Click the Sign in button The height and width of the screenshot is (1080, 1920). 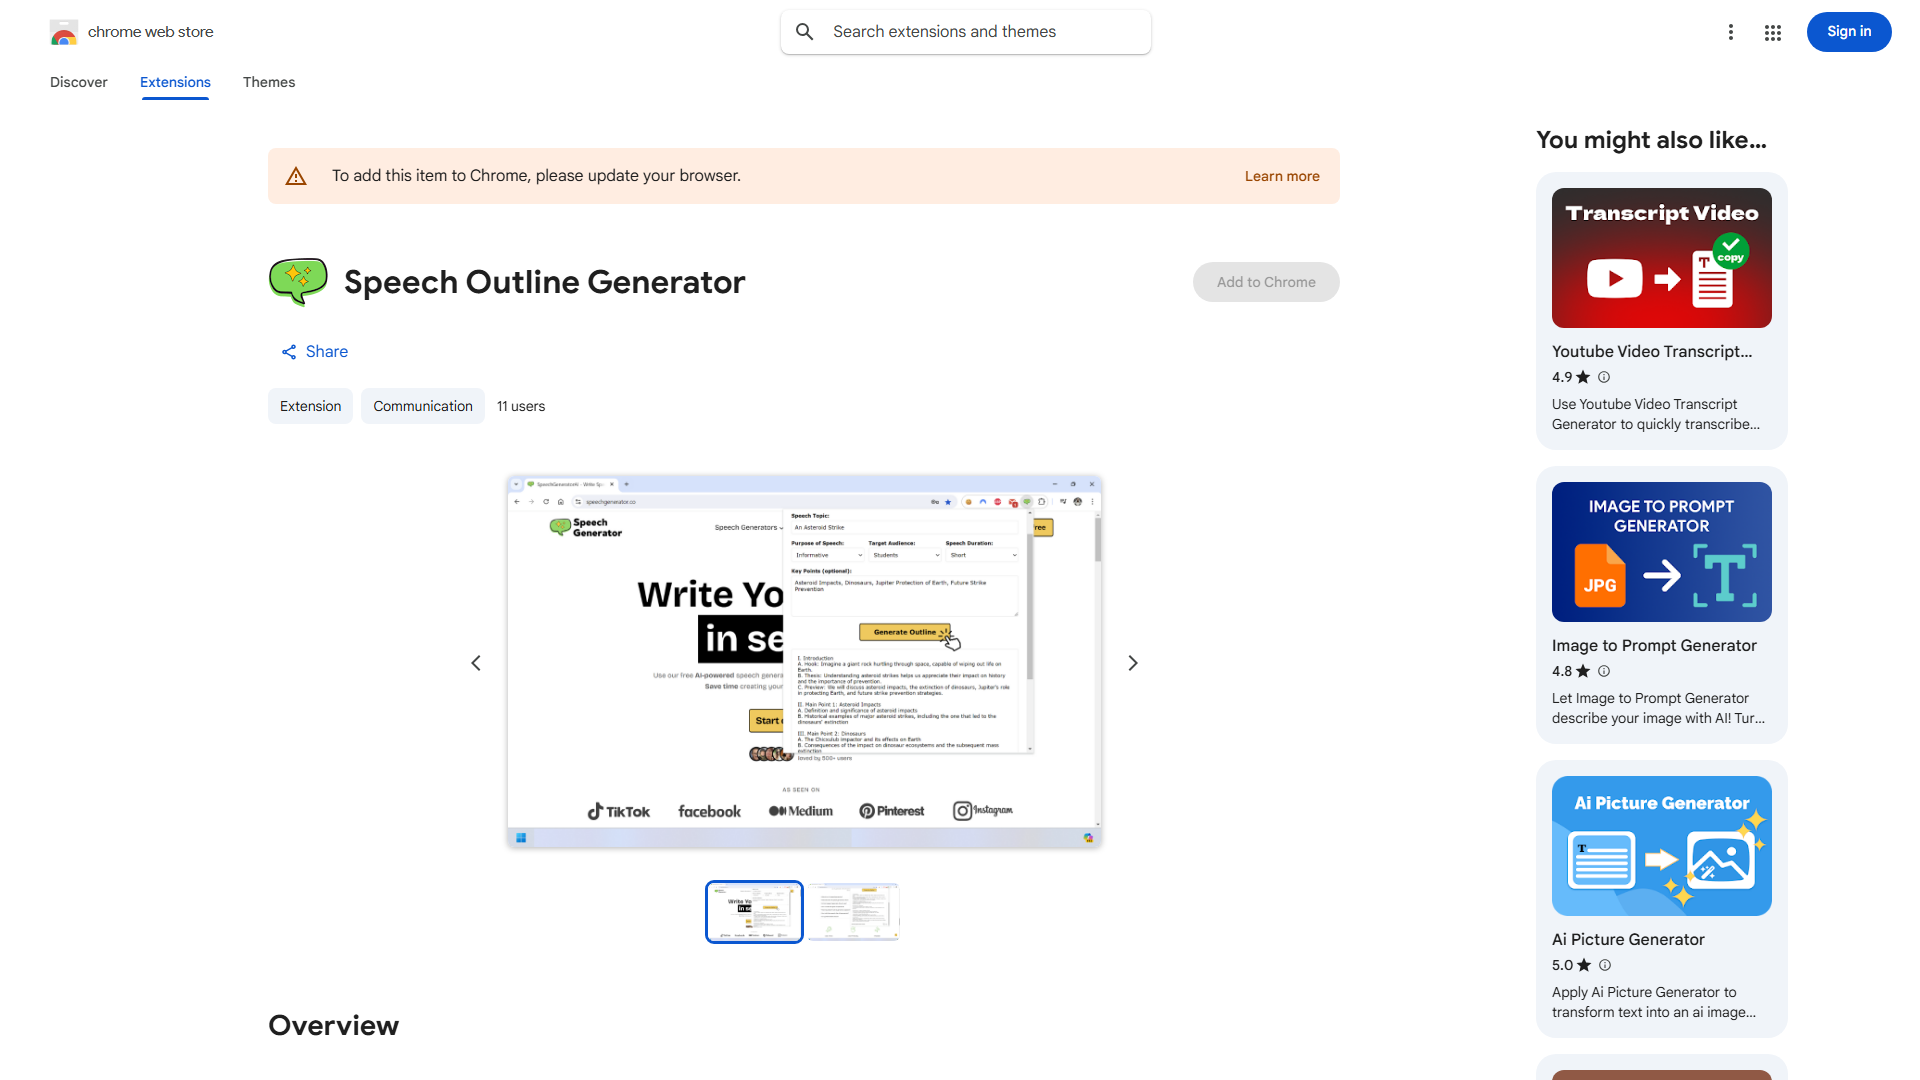point(1848,32)
